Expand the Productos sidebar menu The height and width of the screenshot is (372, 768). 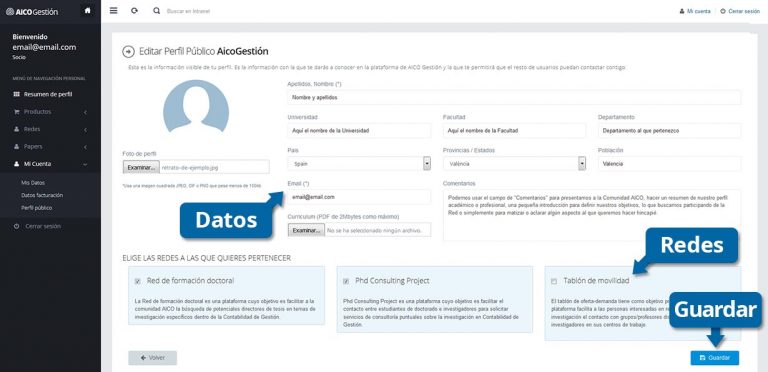pyautogui.click(x=50, y=112)
